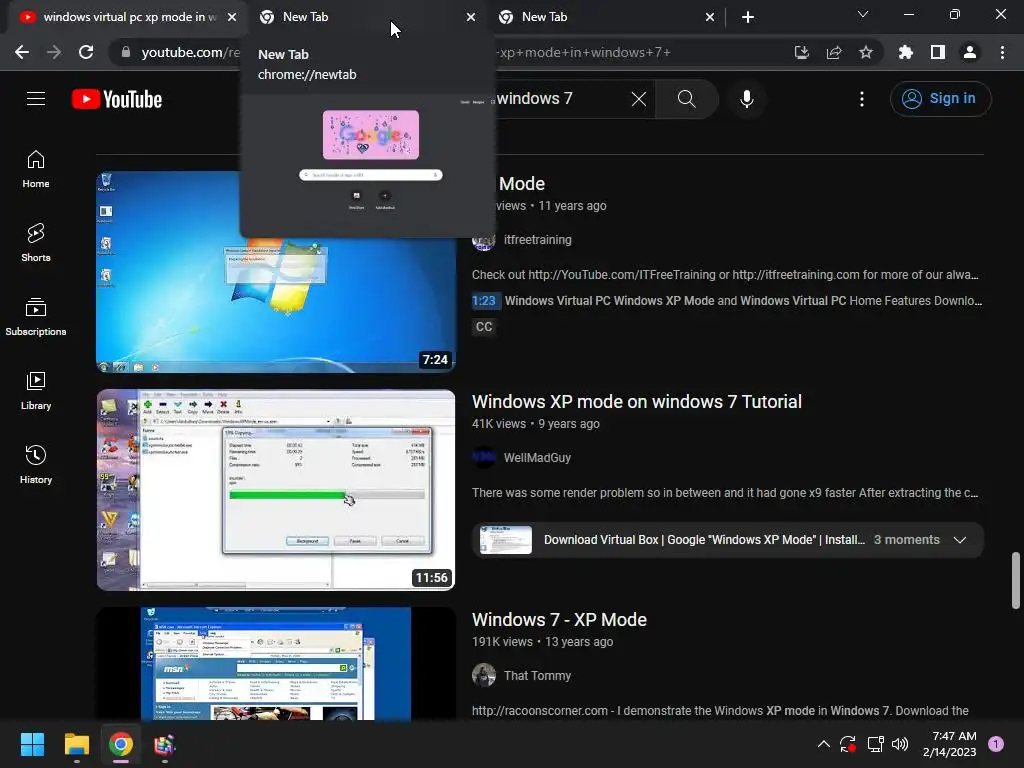The image size is (1024, 768).
Task: Open sync update tray icon
Action: coord(848,744)
